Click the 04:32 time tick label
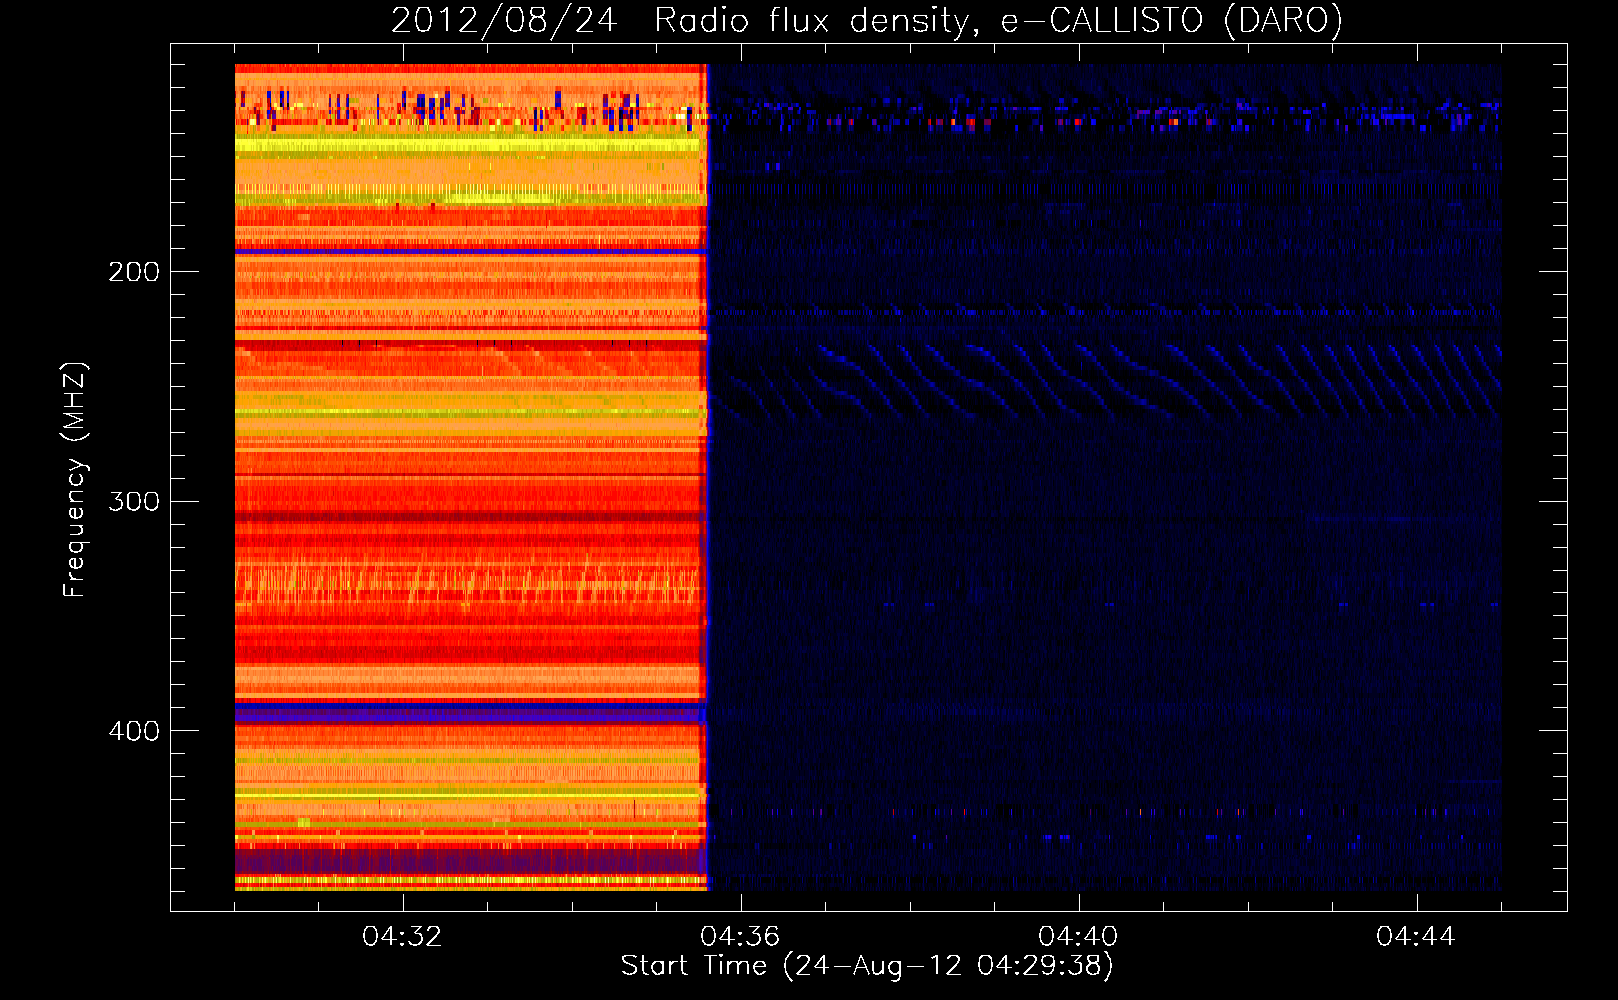 [x=402, y=936]
